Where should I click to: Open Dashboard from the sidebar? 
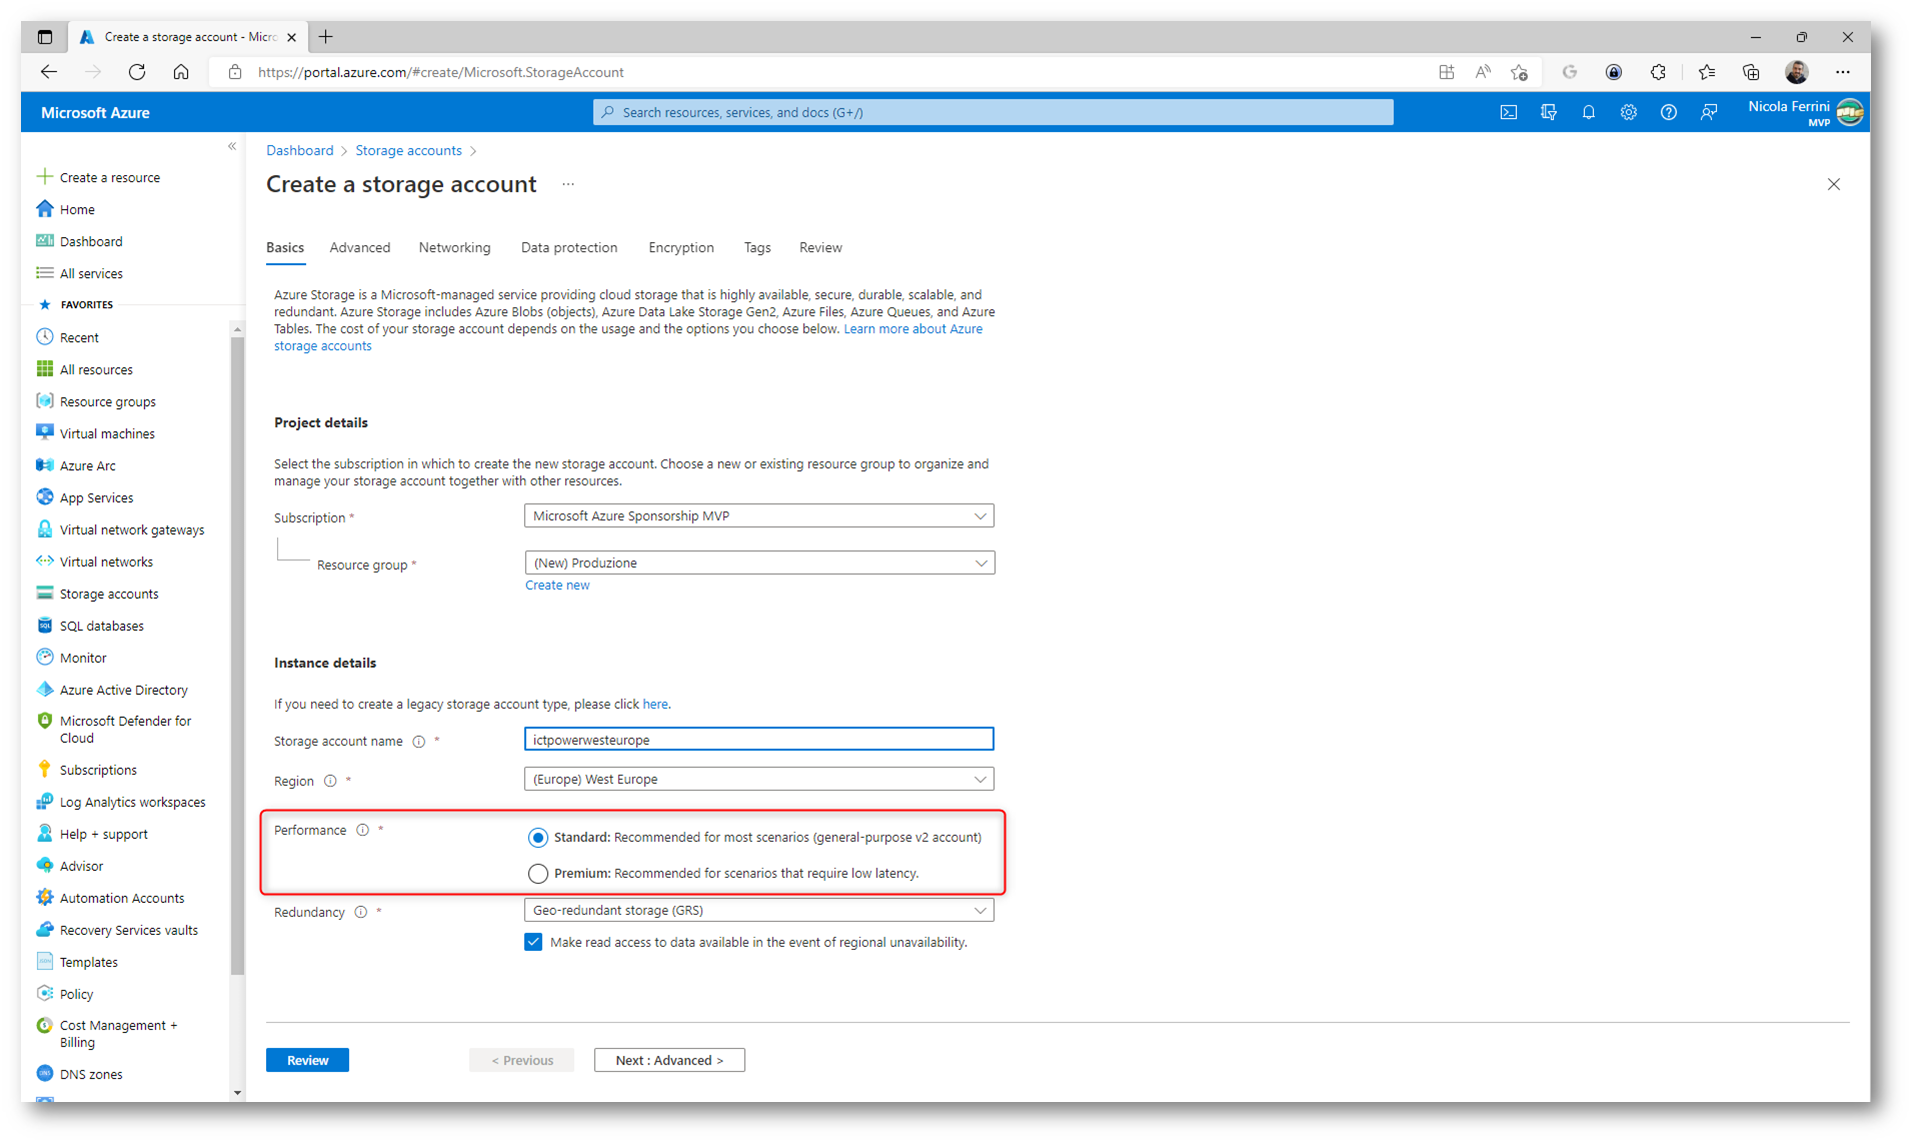[90, 242]
